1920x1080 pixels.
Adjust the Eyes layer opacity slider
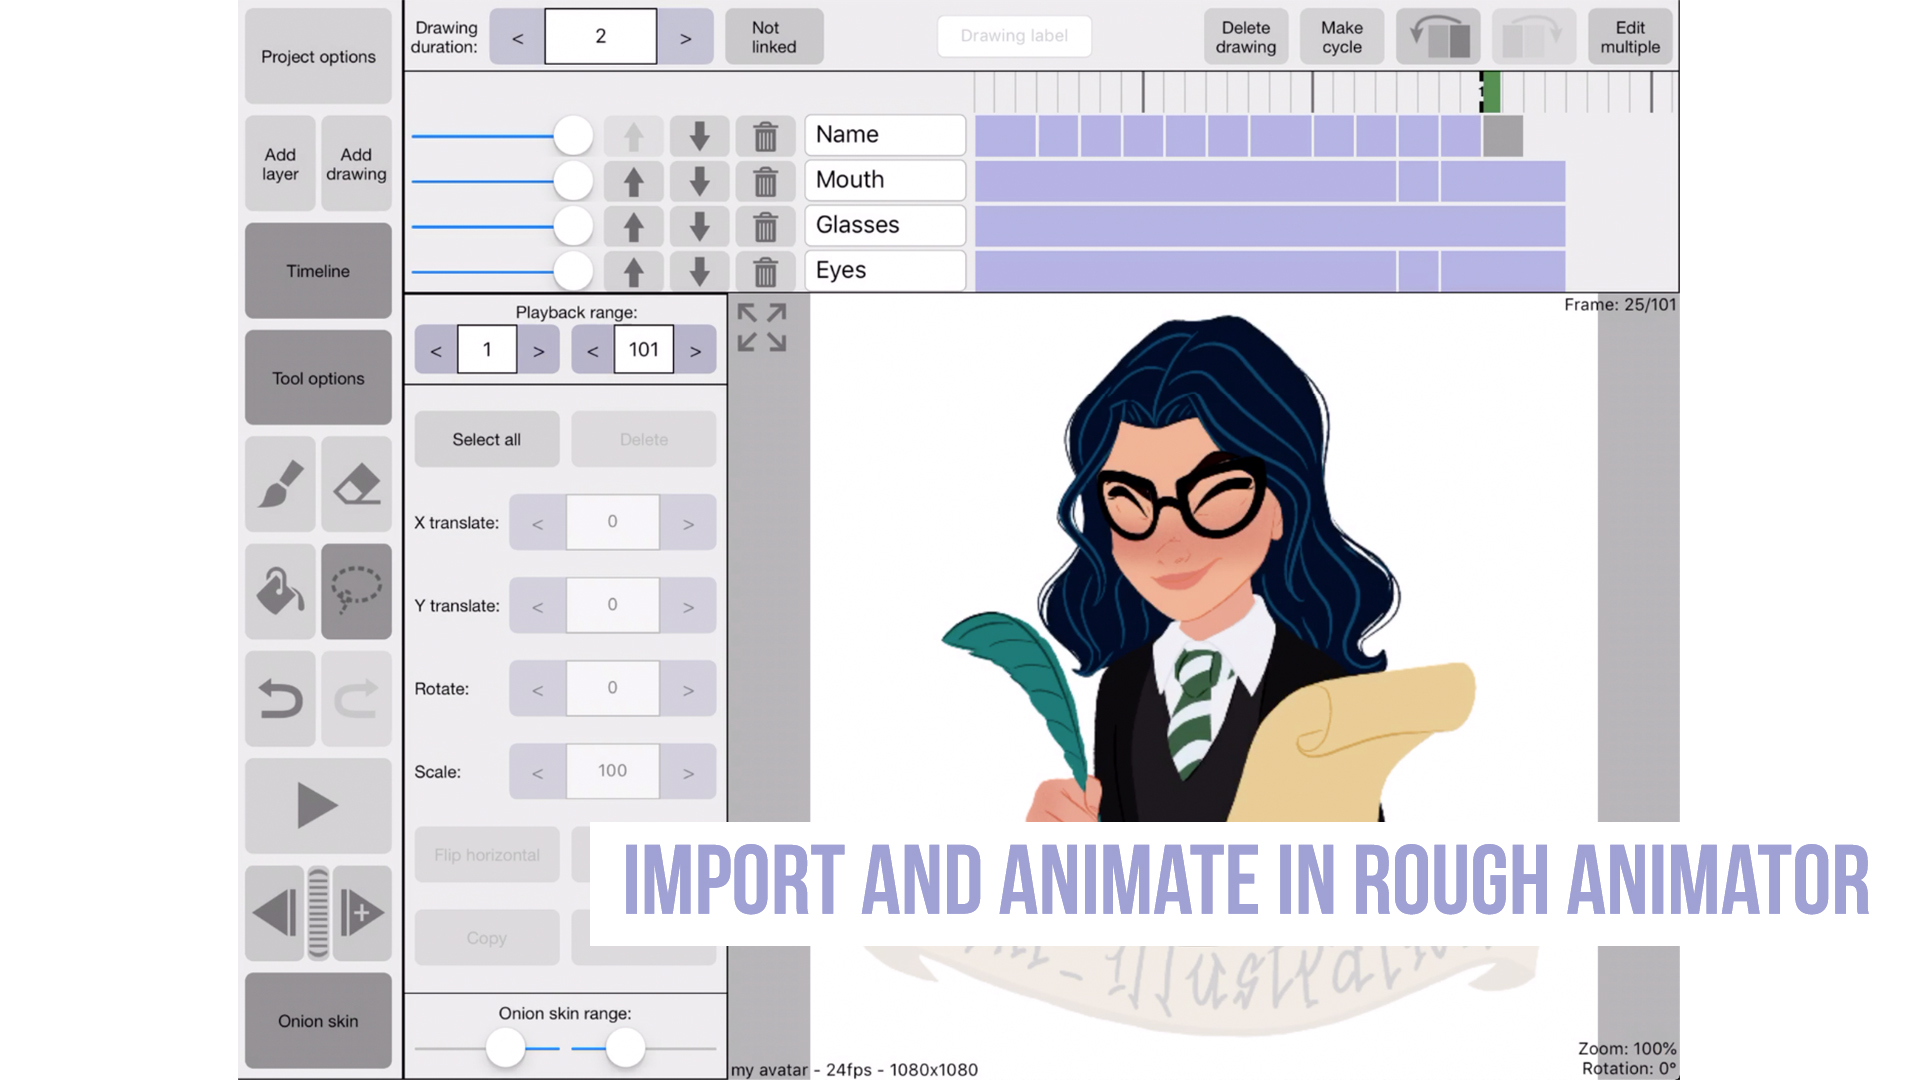(573, 271)
